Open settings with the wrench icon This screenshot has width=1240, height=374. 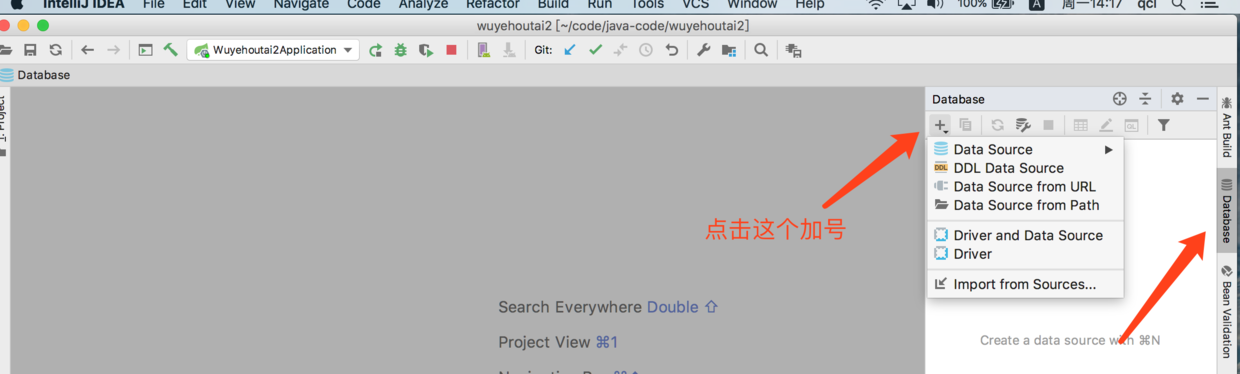(703, 50)
